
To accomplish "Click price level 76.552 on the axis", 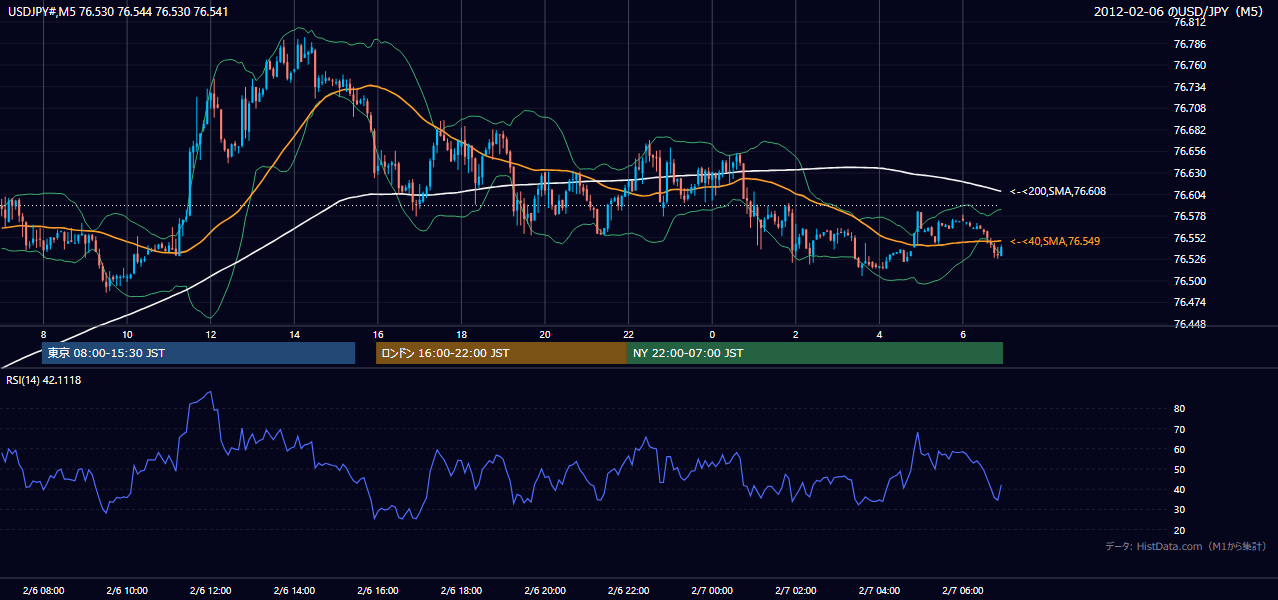I will [1189, 238].
